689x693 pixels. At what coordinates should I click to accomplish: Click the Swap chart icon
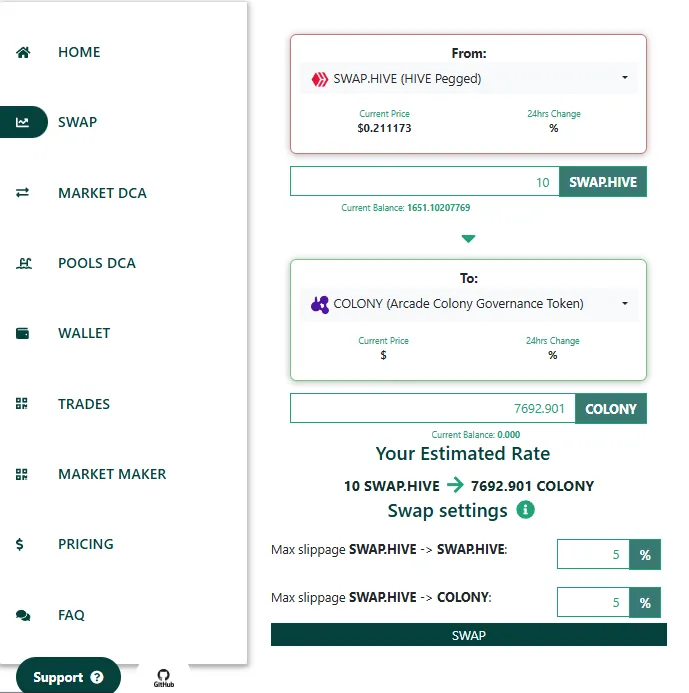tap(23, 122)
